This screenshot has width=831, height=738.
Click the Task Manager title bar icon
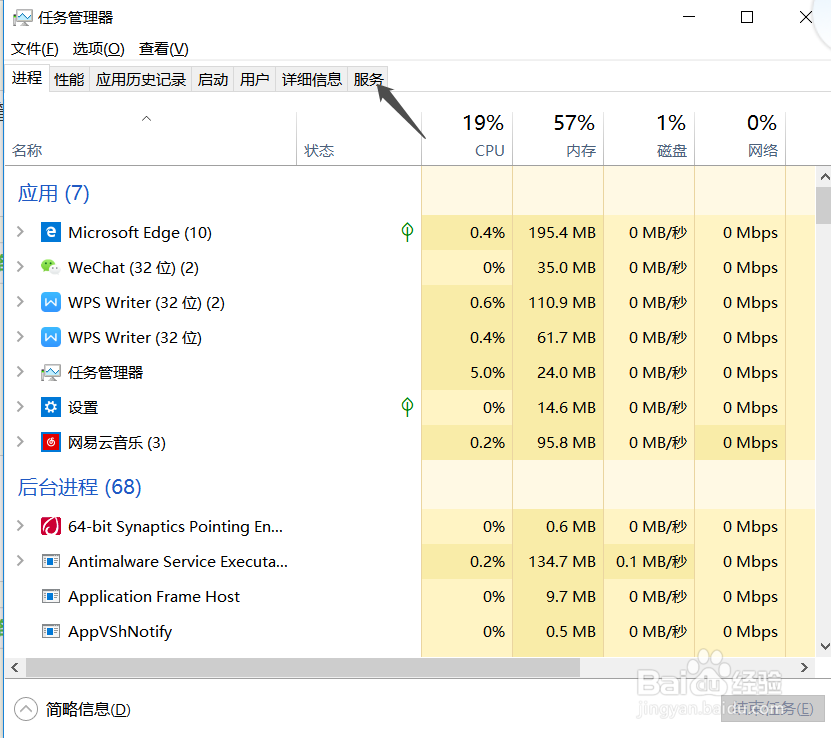click(22, 17)
